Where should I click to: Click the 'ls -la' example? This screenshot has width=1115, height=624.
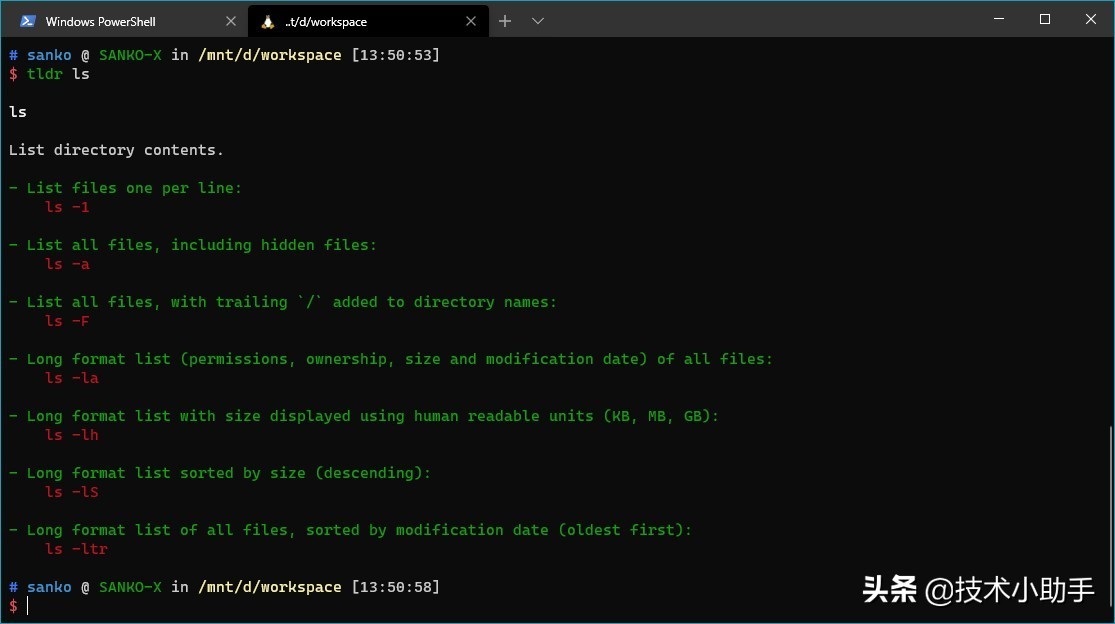(x=72, y=378)
